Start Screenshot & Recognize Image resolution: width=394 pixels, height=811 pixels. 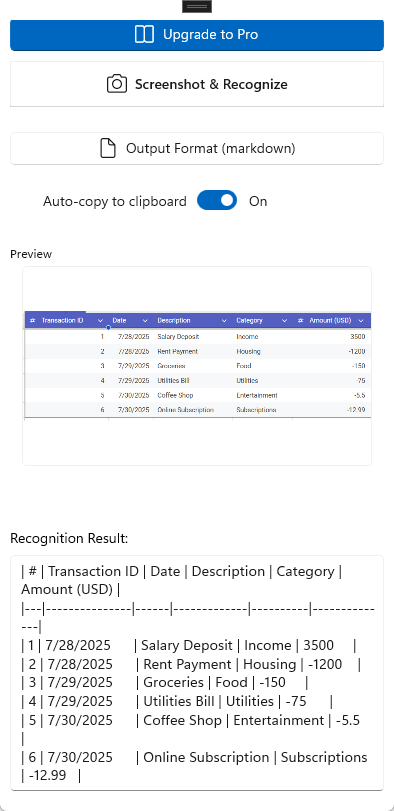click(x=197, y=84)
